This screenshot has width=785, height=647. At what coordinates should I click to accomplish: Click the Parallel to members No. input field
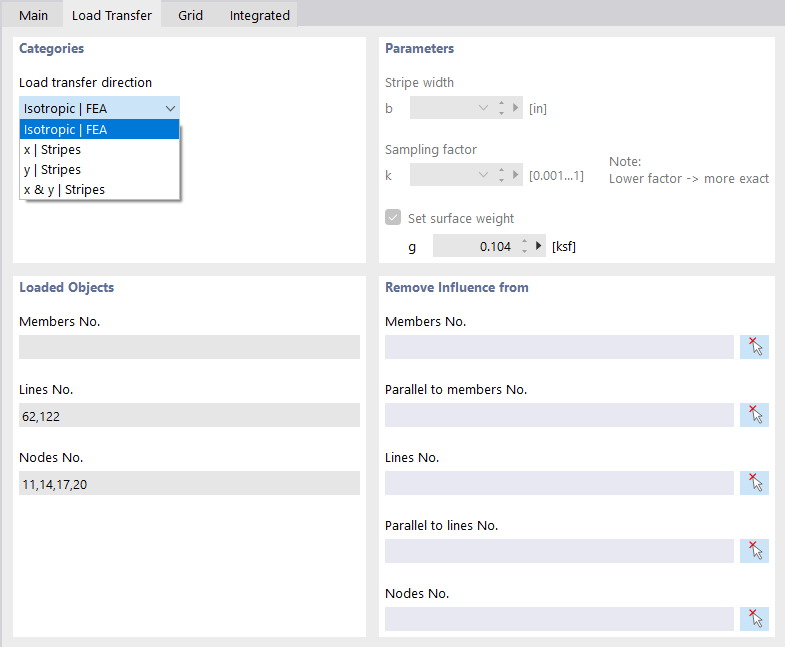tap(559, 415)
